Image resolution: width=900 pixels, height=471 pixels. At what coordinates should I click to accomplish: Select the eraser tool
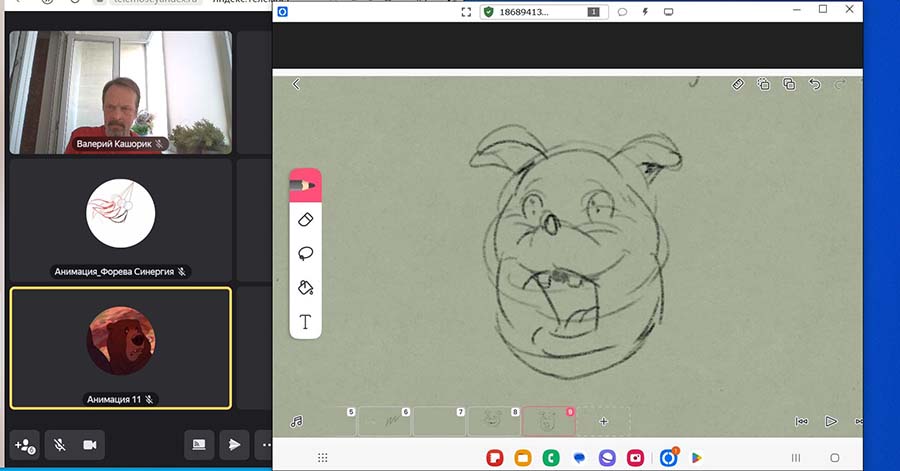coord(305,220)
